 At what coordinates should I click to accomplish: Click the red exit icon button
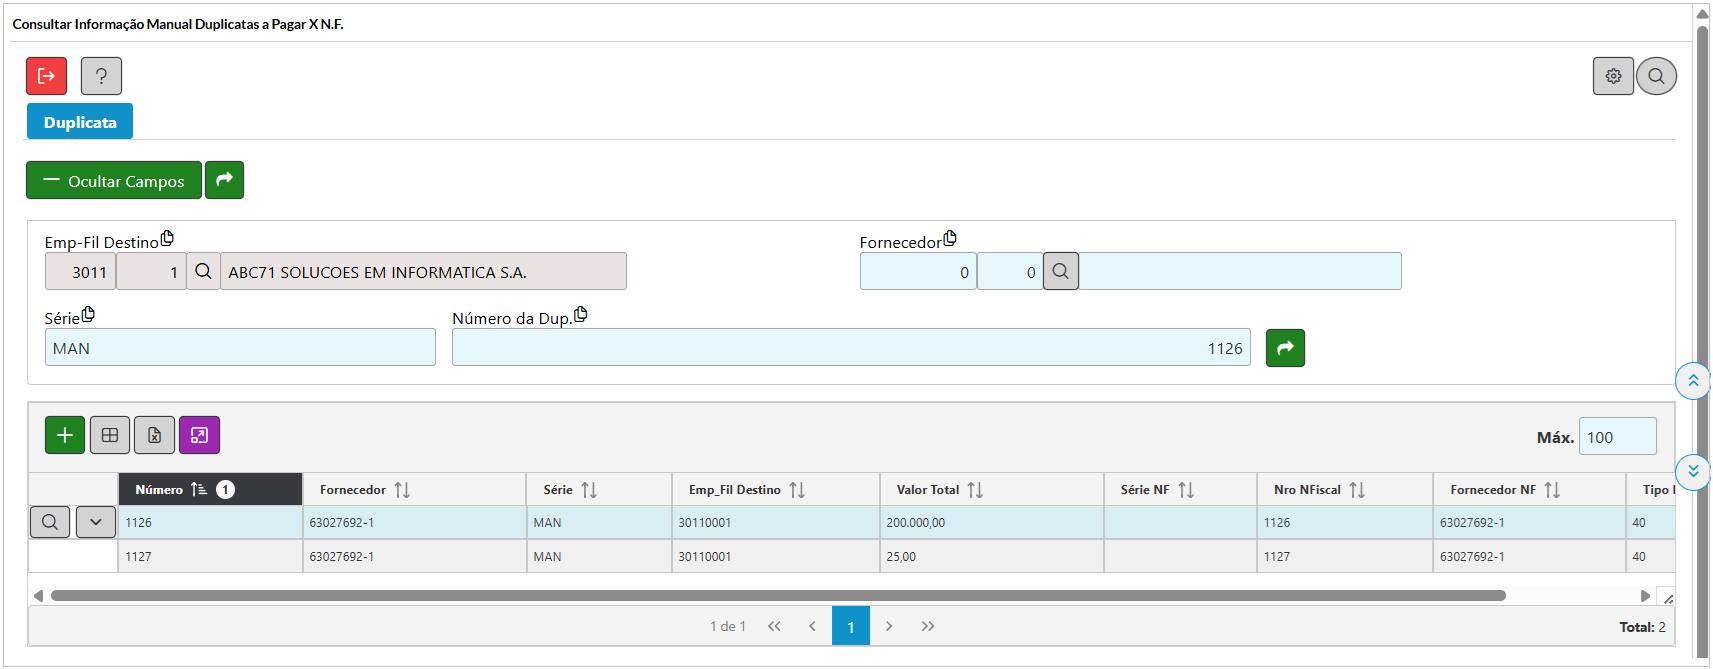(x=46, y=76)
